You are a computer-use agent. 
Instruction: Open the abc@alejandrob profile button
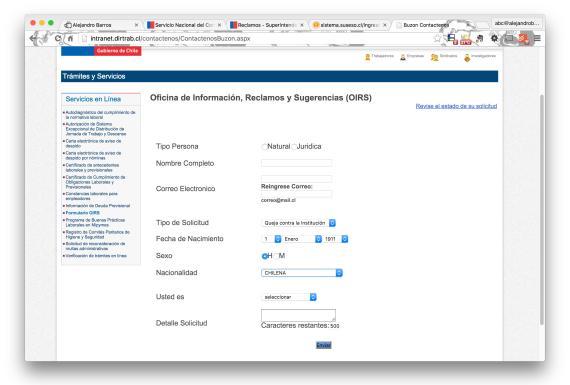coord(516,23)
